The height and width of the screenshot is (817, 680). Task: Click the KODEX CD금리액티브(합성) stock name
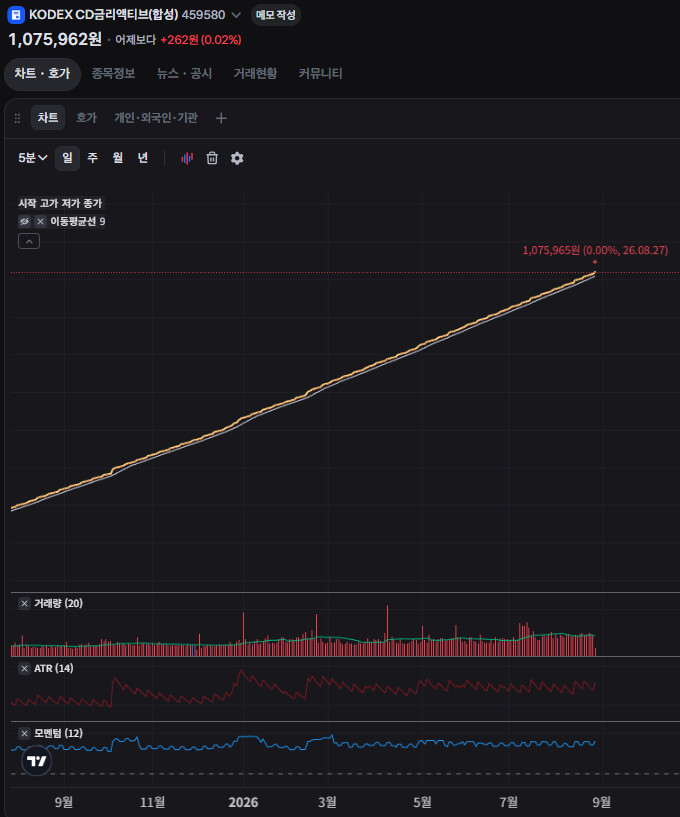[104, 15]
